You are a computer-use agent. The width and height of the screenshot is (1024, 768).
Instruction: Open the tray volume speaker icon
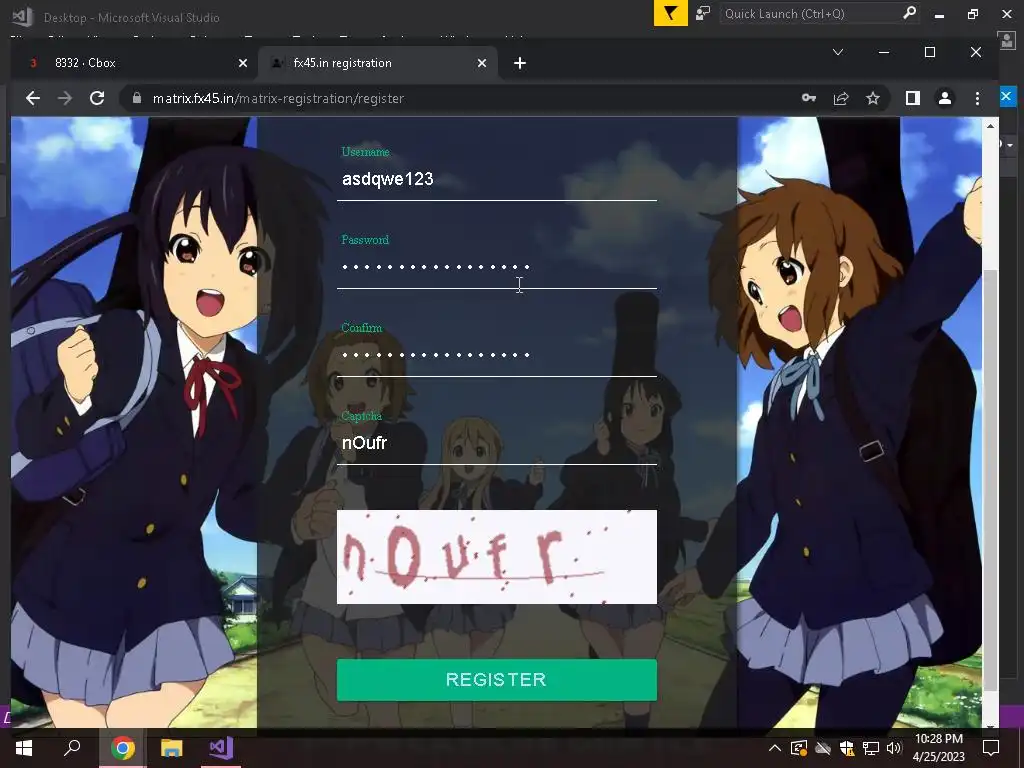(x=893, y=748)
